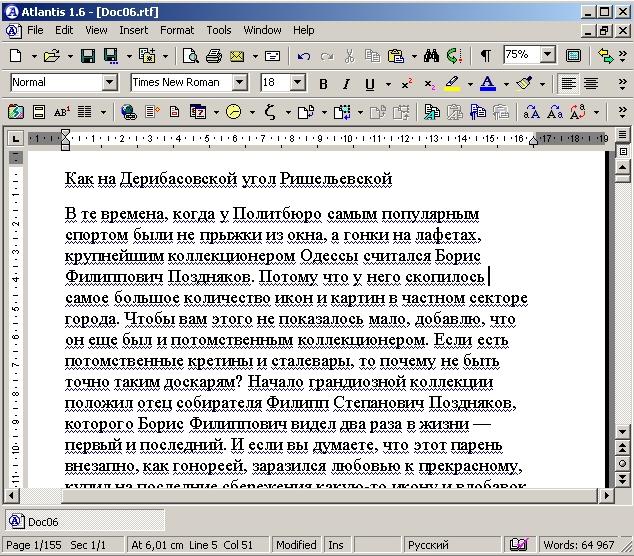Open the Help menu
Image resolution: width=634 pixels, height=556 pixels.
coord(304,30)
